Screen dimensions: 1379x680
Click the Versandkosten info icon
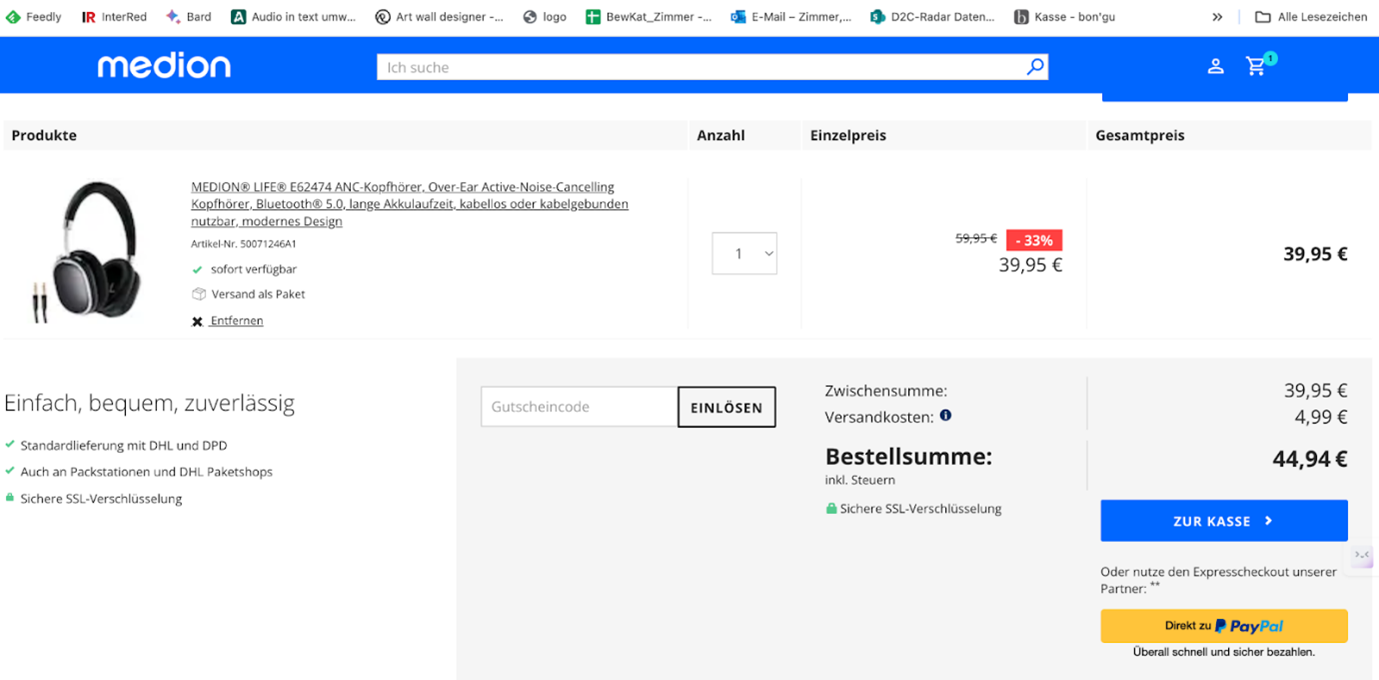click(945, 415)
